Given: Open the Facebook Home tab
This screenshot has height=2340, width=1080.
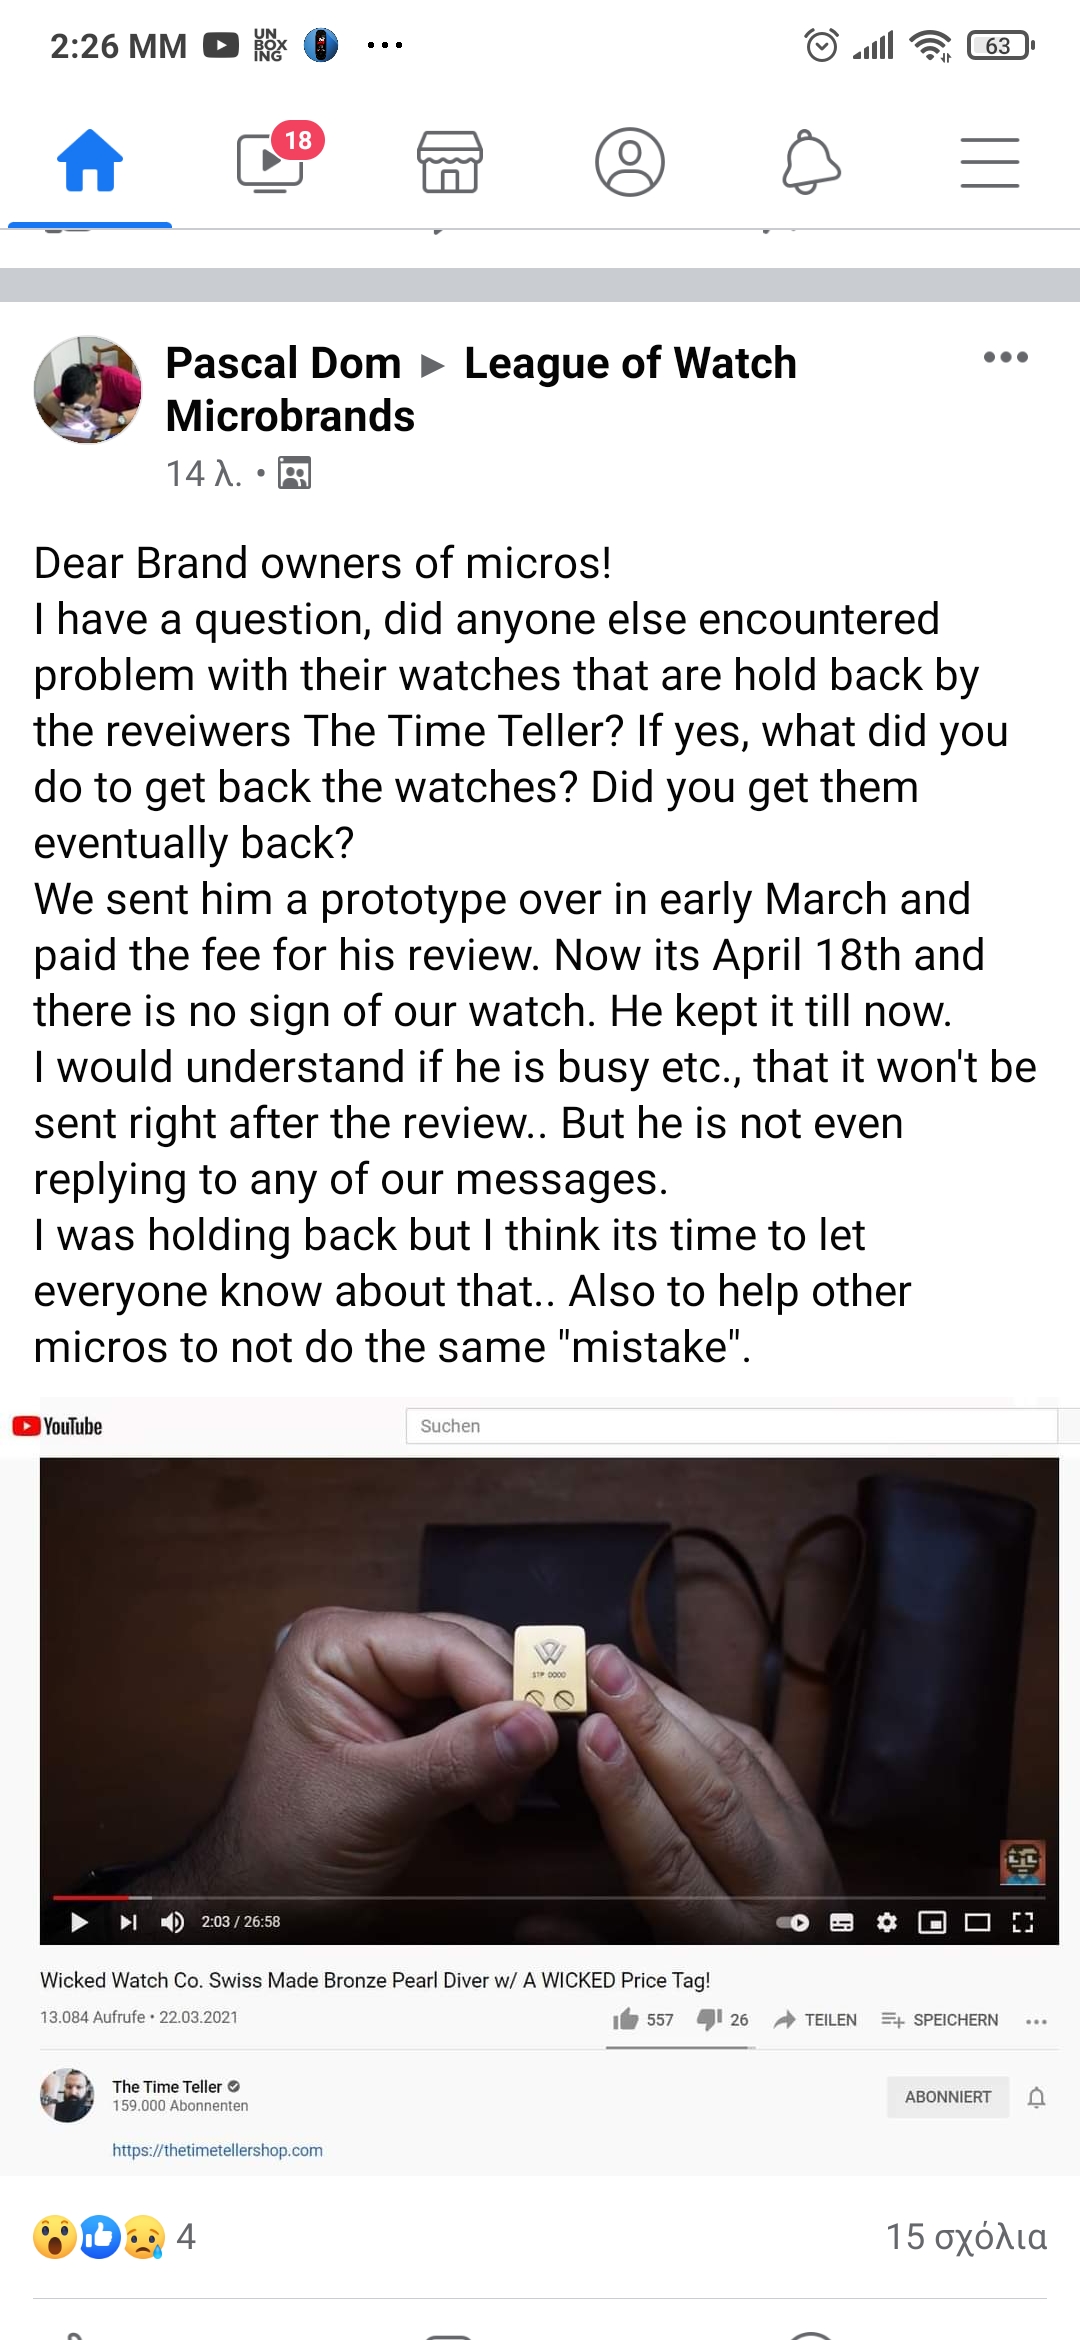Looking at the screenshot, I should (x=90, y=161).
